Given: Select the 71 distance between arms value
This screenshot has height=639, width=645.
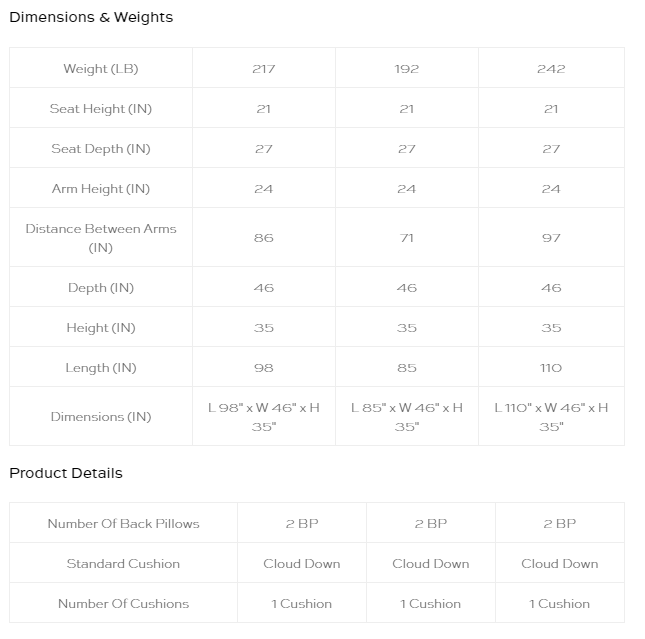Looking at the screenshot, I should point(406,238).
